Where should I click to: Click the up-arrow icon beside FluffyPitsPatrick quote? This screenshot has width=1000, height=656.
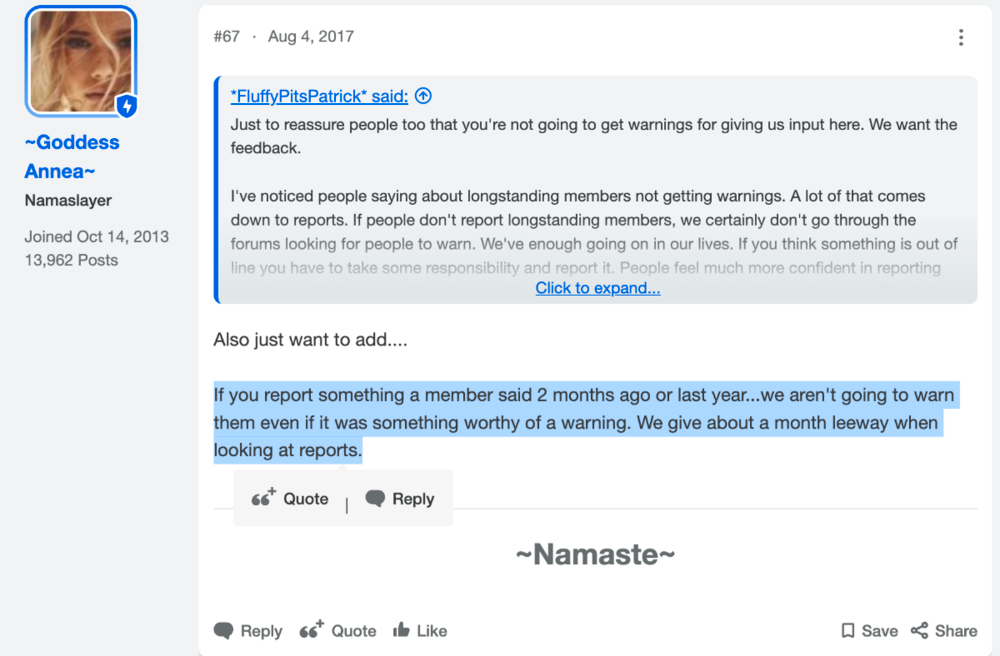[423, 96]
